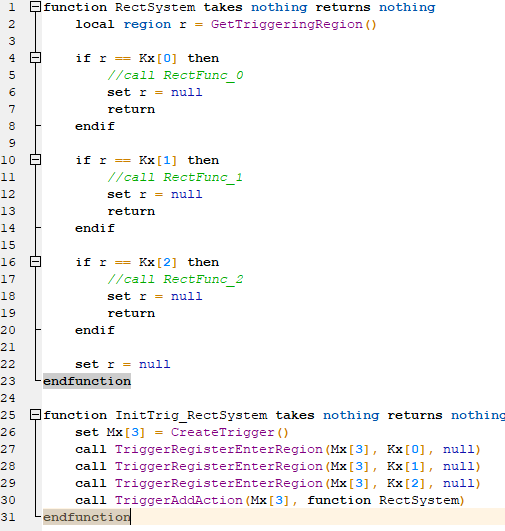Screen dimensions: 505x531
Task: Click 'endif' on line 14
Action: point(95,228)
